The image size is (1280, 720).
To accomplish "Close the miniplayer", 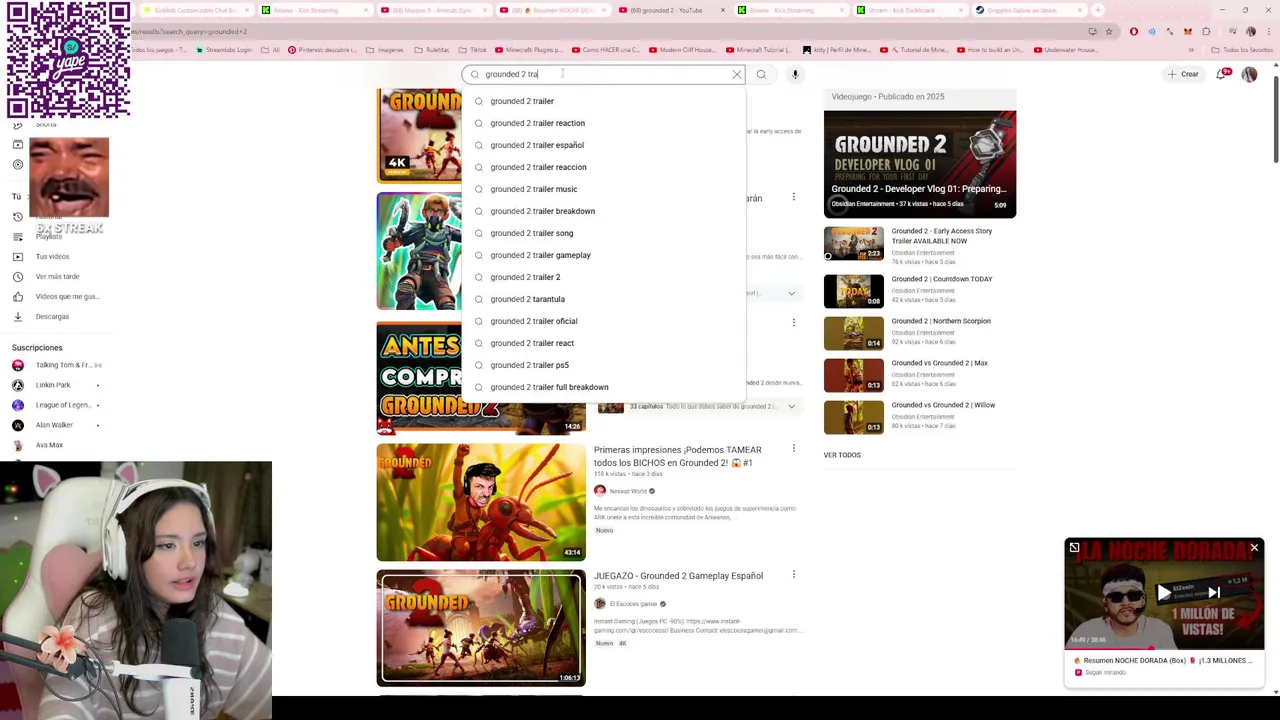I will coord(1254,548).
